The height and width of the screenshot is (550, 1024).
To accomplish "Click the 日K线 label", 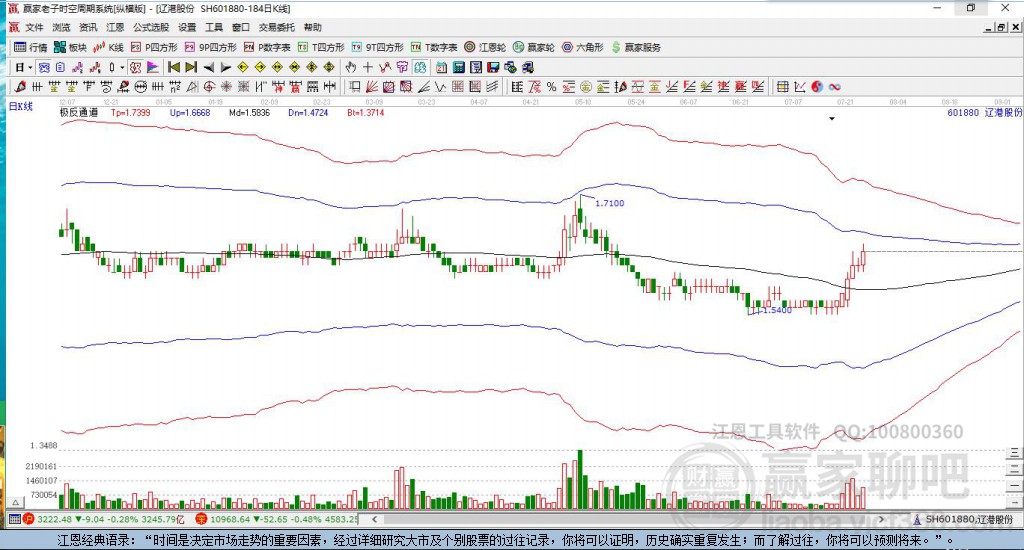I will 21,106.
